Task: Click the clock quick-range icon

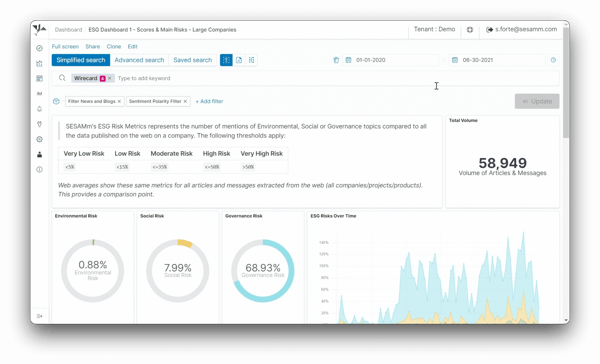Action: pos(553,60)
